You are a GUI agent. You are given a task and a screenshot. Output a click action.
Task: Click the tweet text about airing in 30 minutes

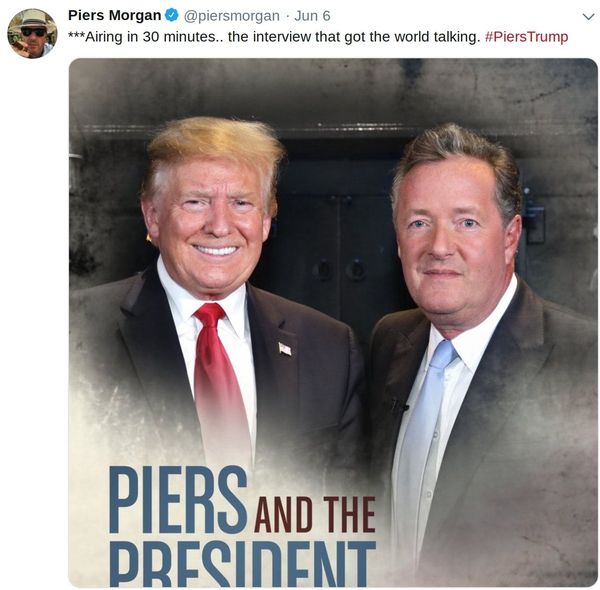[274, 37]
